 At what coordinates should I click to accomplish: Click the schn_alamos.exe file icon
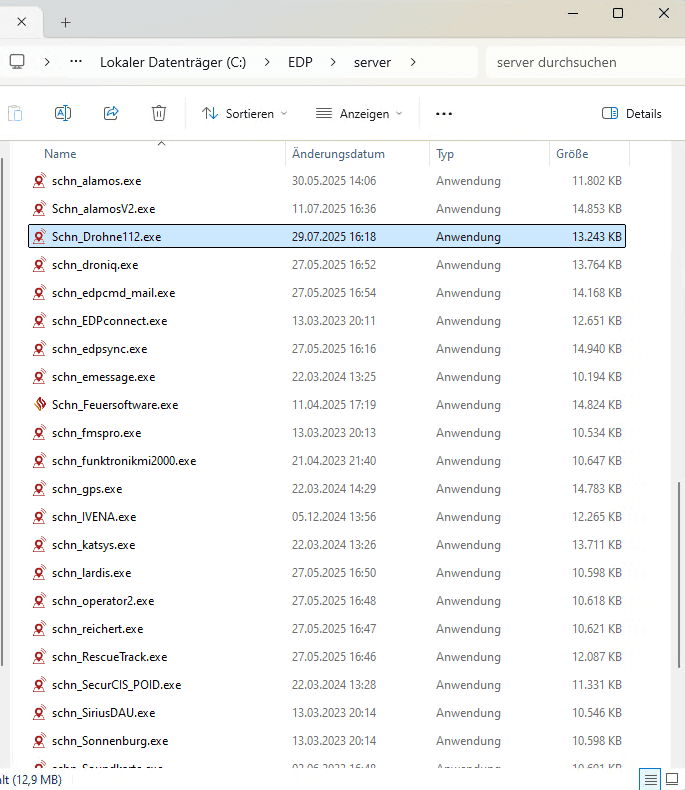coord(39,181)
